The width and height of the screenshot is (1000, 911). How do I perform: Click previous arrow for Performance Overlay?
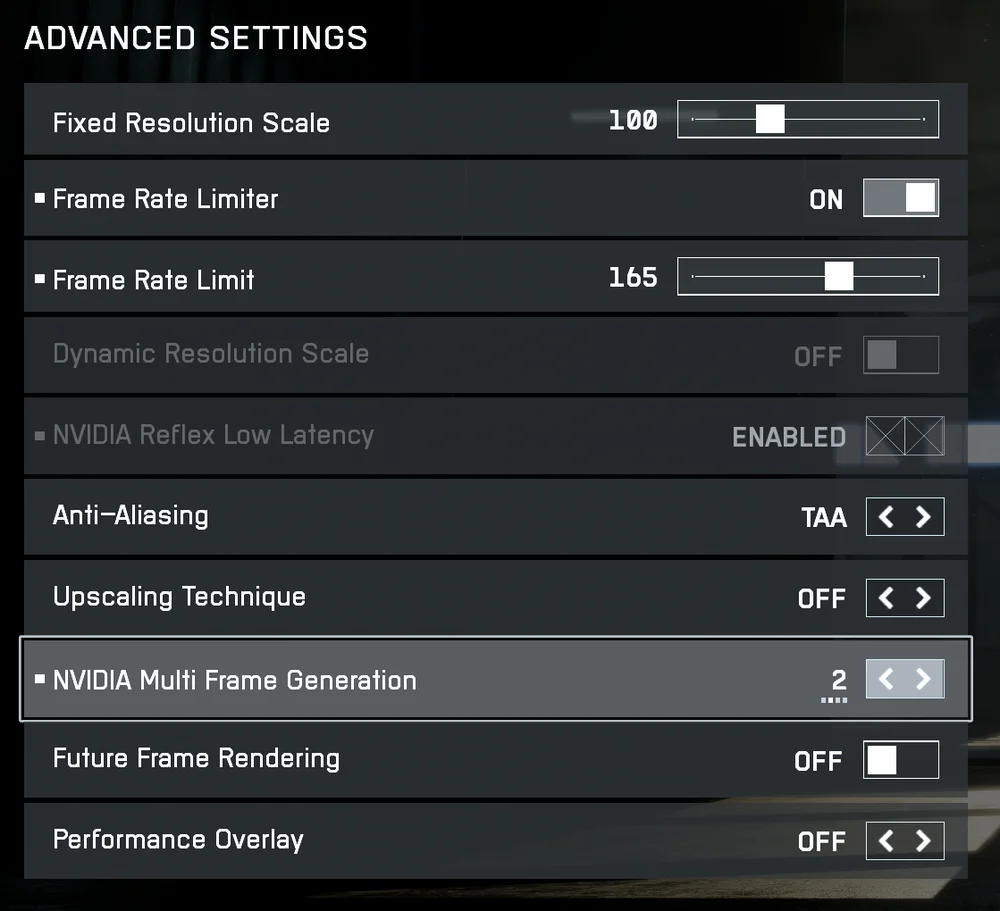pos(886,841)
